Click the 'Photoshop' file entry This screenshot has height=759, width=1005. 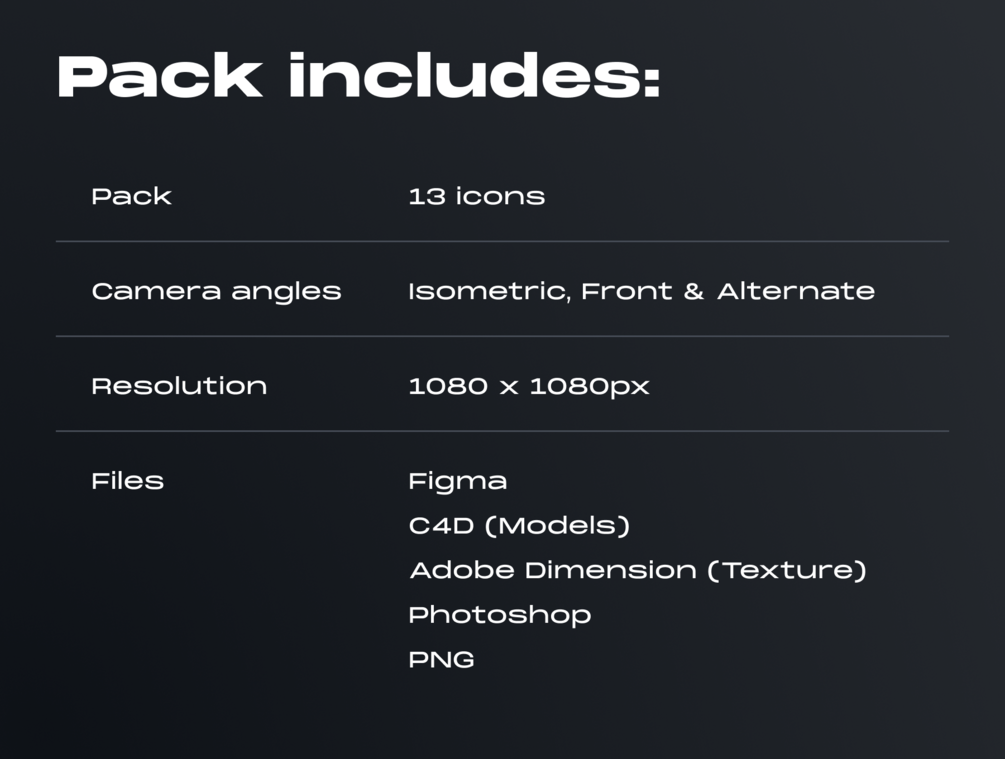(x=499, y=615)
